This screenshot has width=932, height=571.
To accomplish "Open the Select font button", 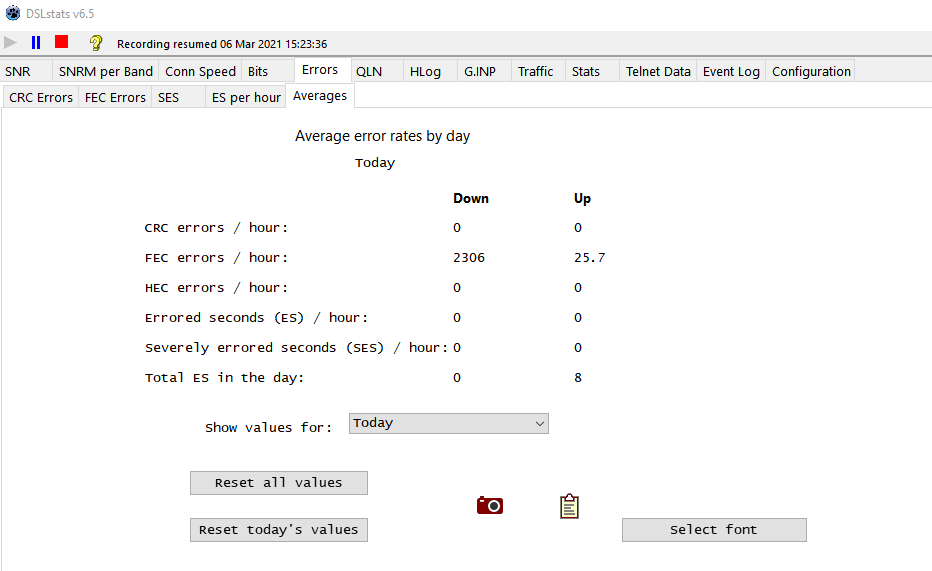I will (x=714, y=530).
